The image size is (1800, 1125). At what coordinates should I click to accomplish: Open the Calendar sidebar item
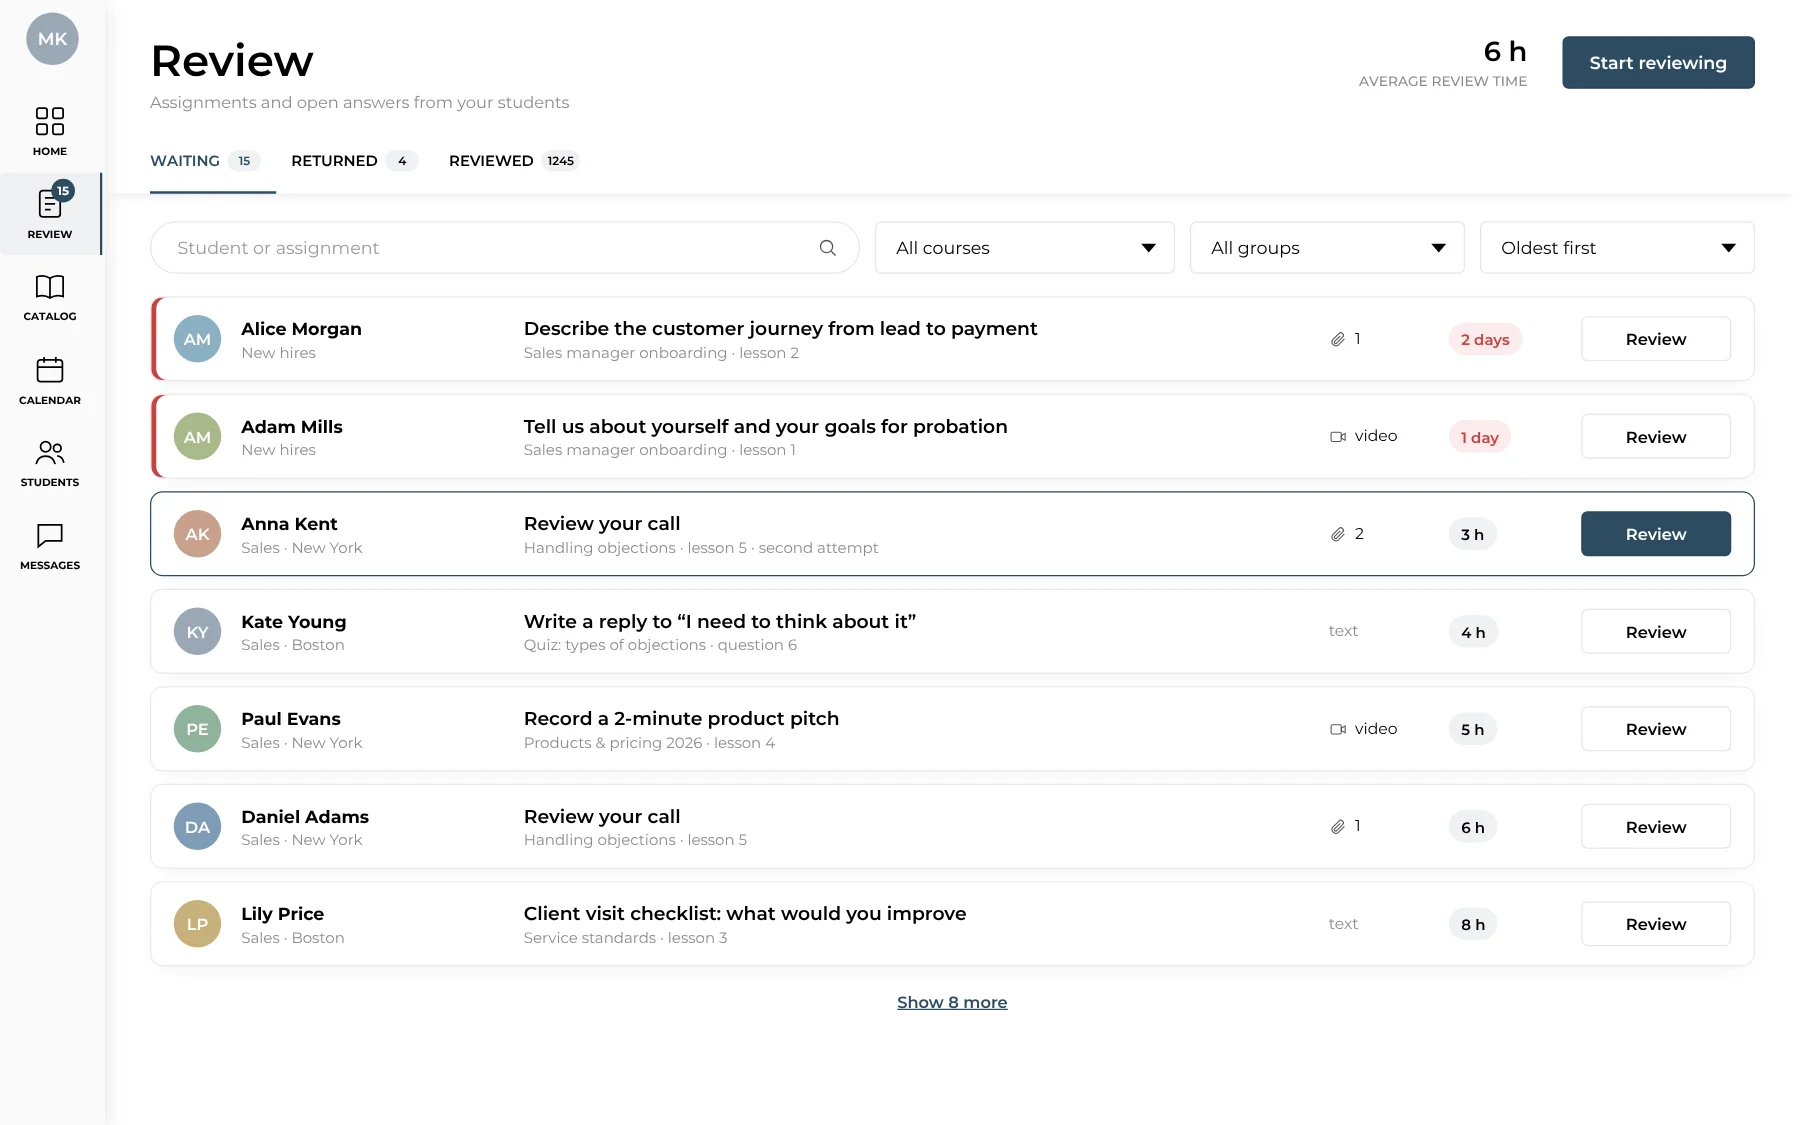click(50, 380)
